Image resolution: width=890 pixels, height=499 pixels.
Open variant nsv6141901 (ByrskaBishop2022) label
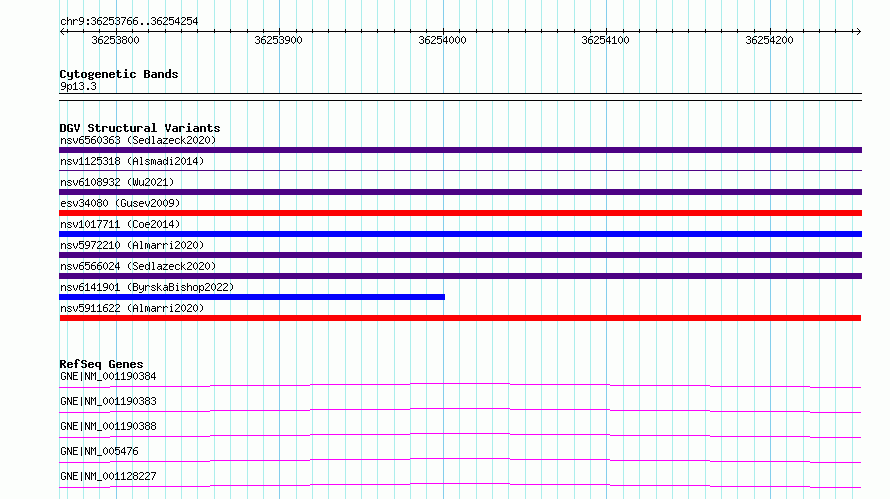147,287
